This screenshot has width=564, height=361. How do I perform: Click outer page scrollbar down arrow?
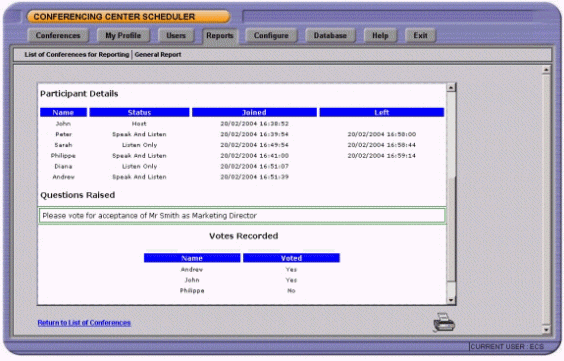(x=546, y=329)
